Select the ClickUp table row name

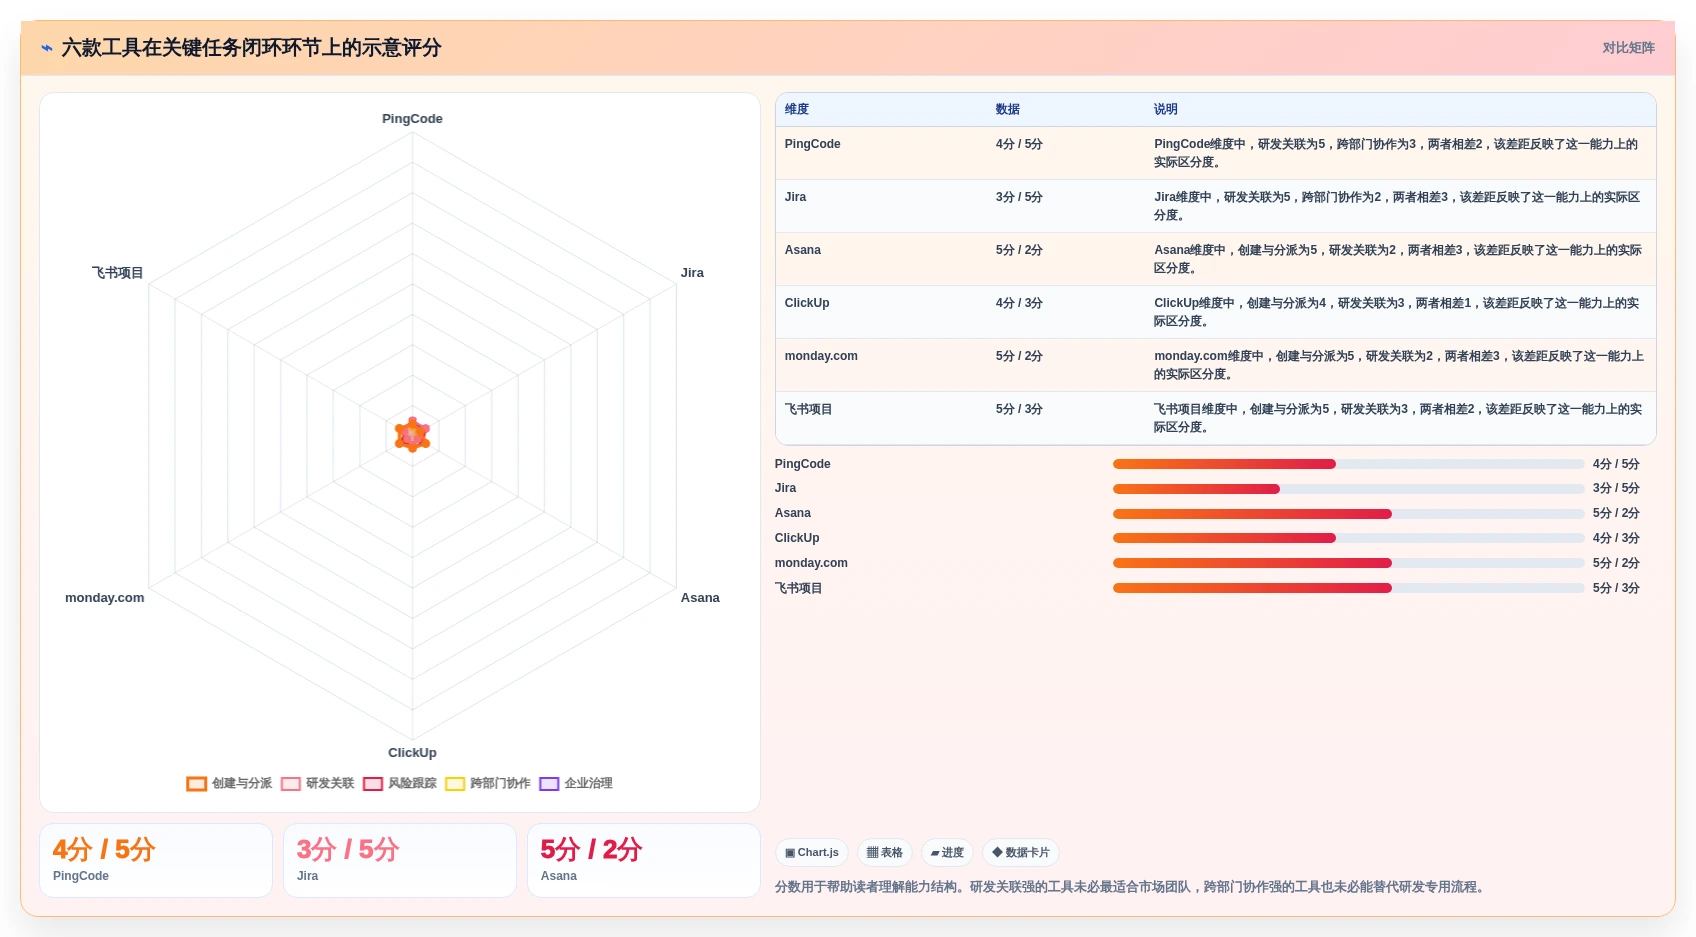[x=807, y=303]
